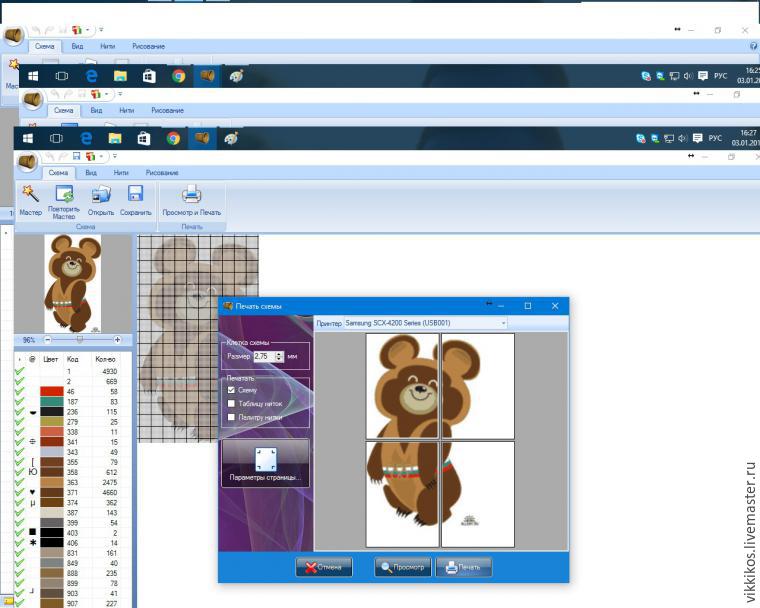Click the code 907 cell in thread table
The image size is (760, 608).
pyautogui.click(x=72, y=604)
